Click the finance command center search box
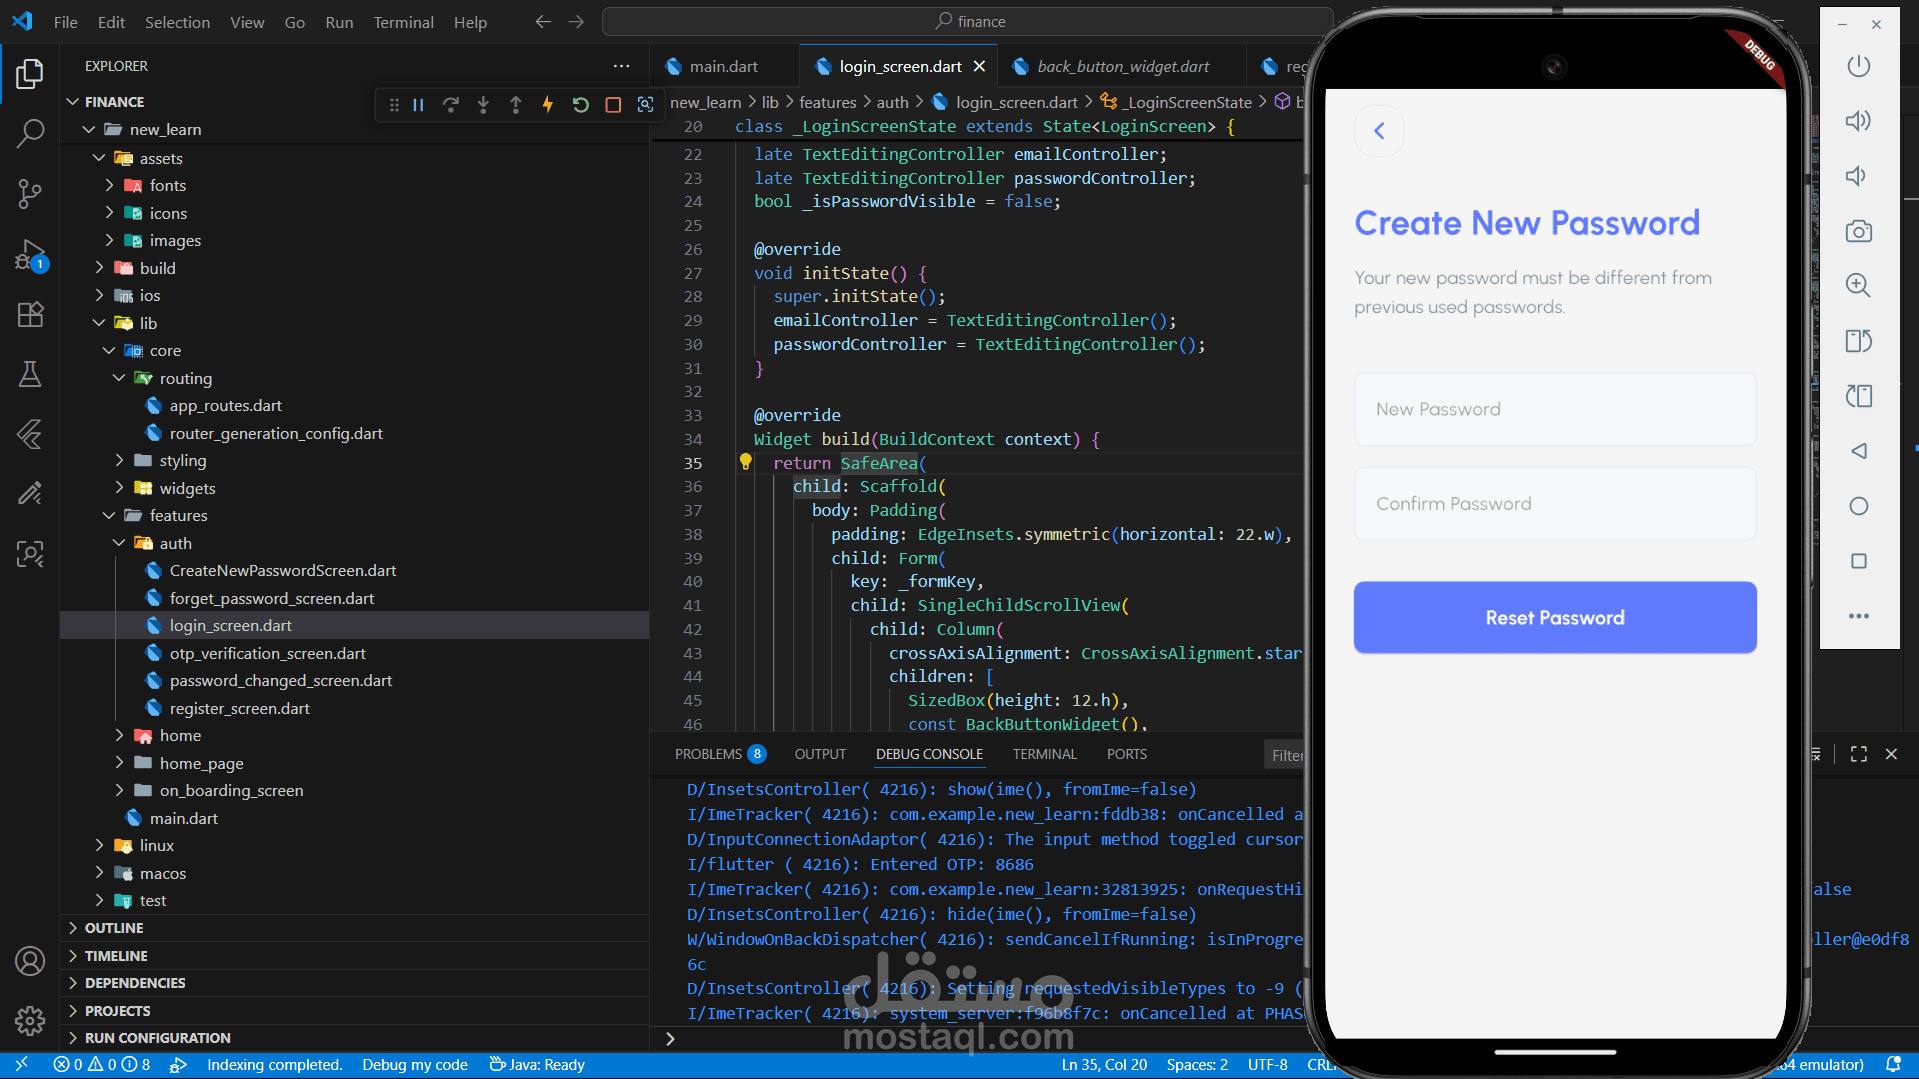This screenshot has height=1079, width=1919. click(x=967, y=22)
